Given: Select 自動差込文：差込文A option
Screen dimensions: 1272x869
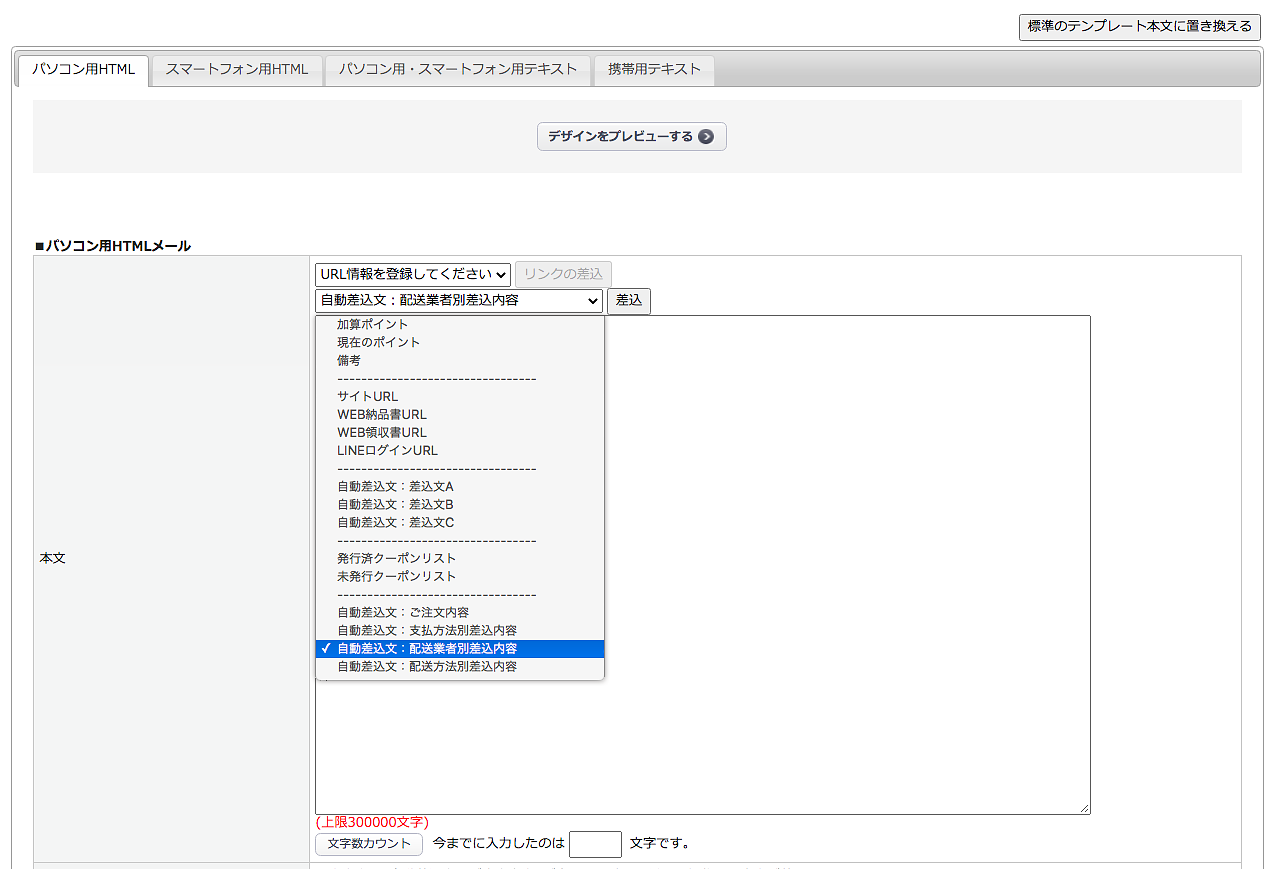Looking at the screenshot, I should click(x=395, y=487).
